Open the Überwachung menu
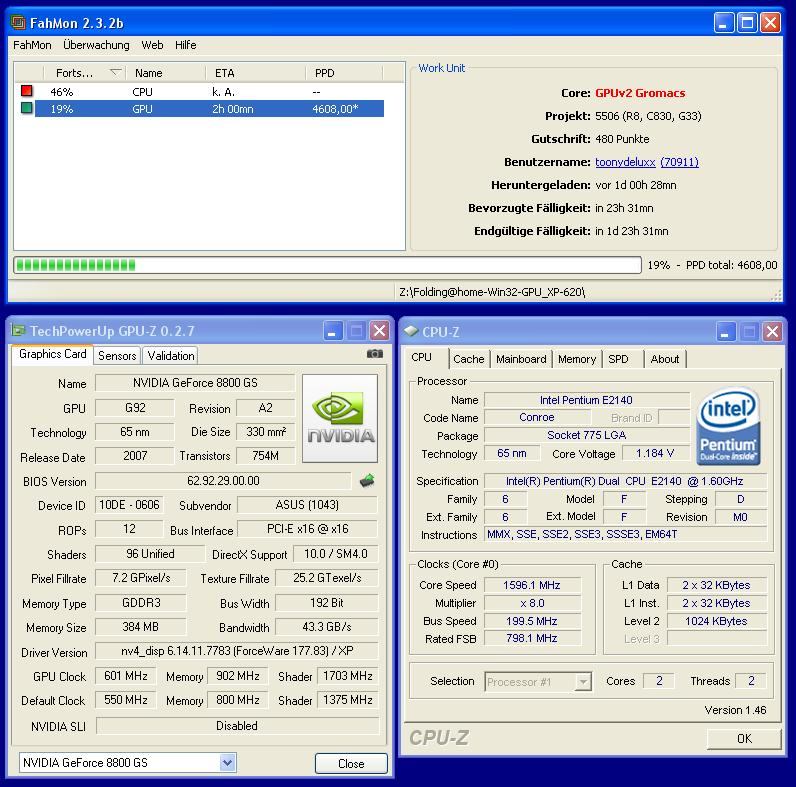The width and height of the screenshot is (796, 787). click(96, 45)
